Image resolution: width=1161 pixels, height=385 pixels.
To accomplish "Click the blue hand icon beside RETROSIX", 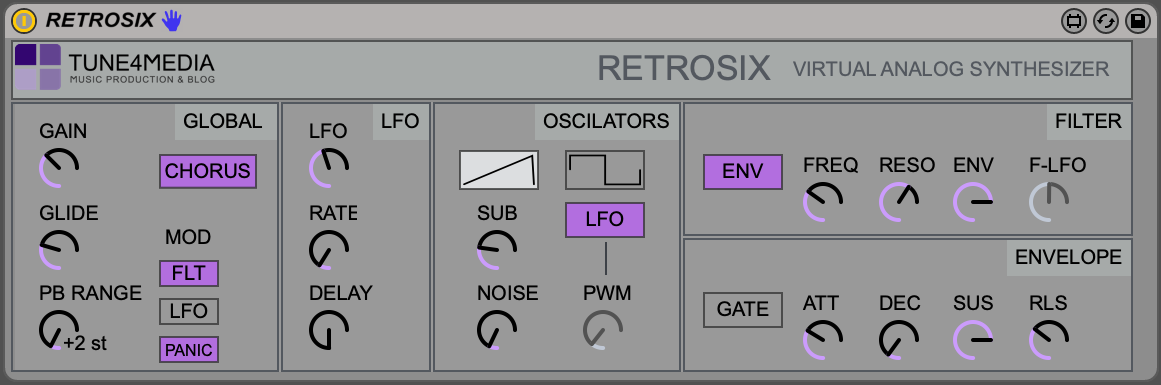I will [172, 21].
